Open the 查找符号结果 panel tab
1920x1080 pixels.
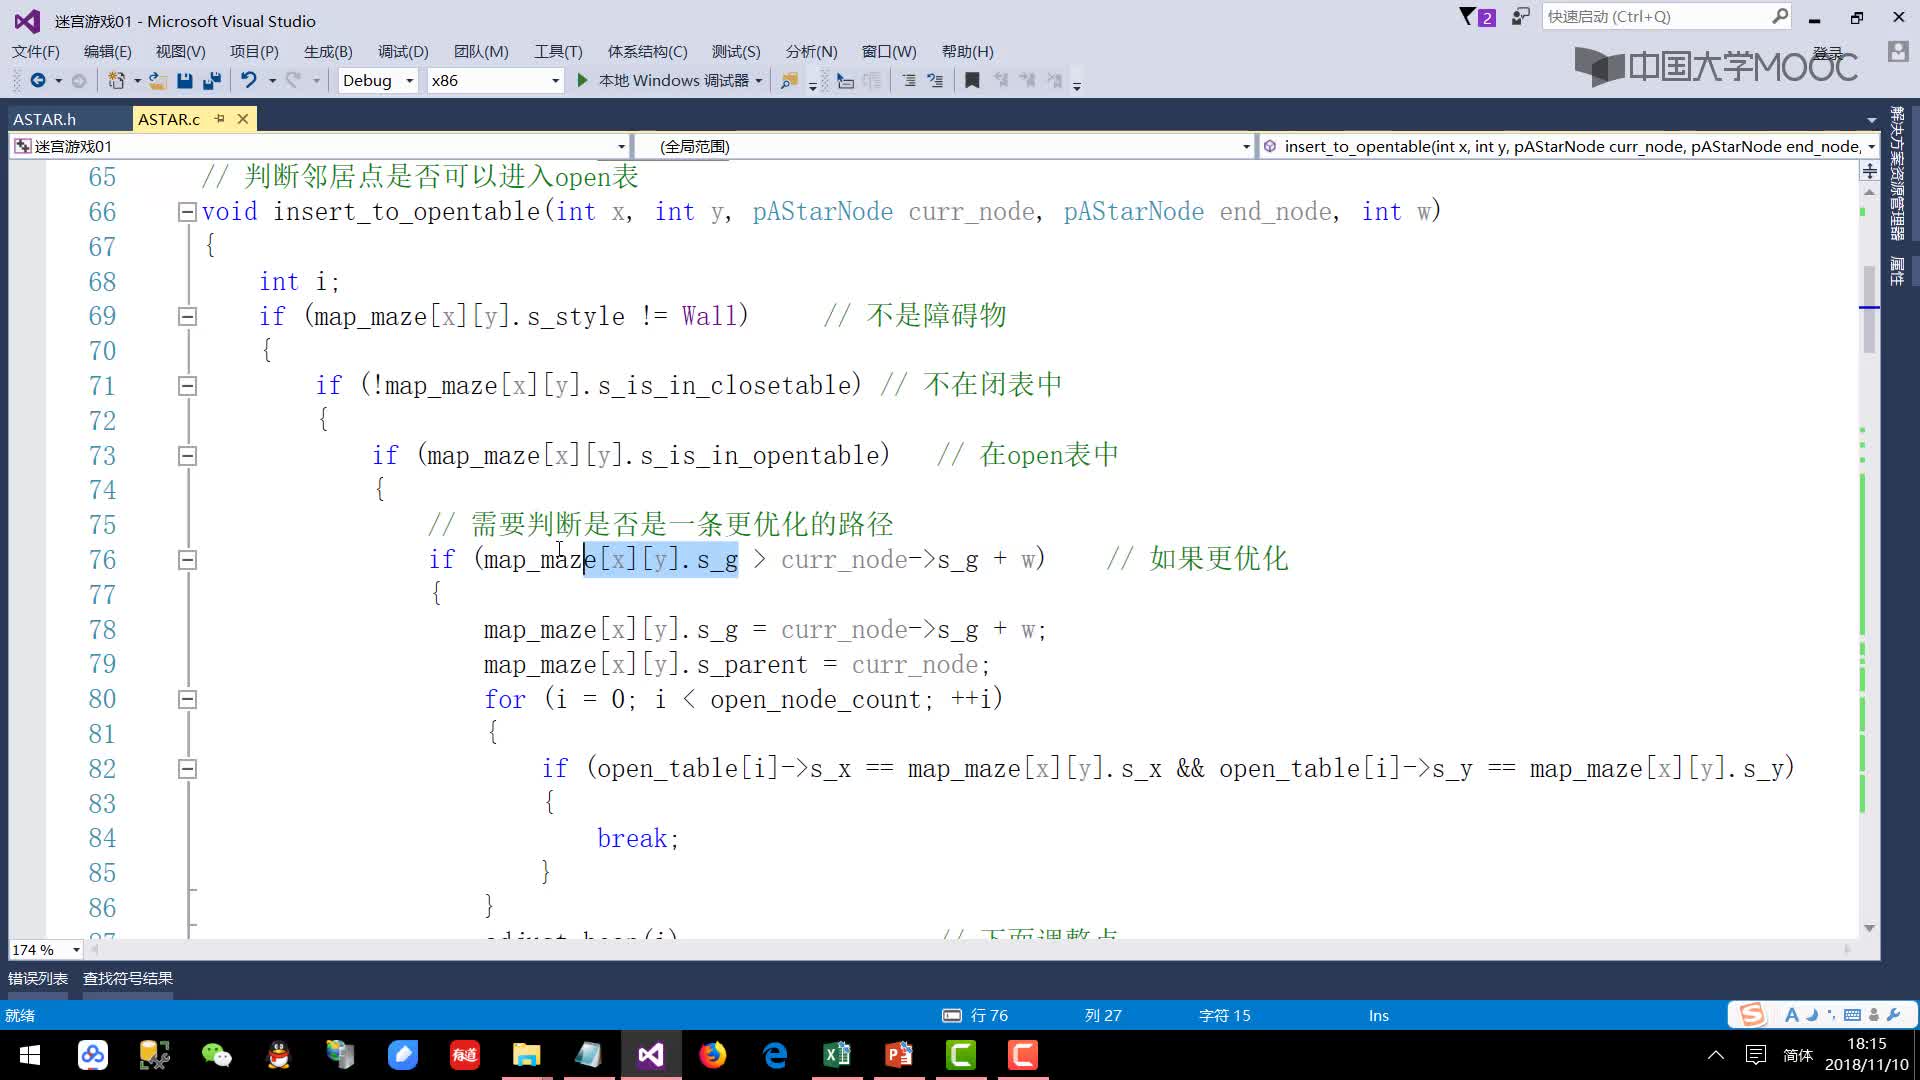coord(128,978)
